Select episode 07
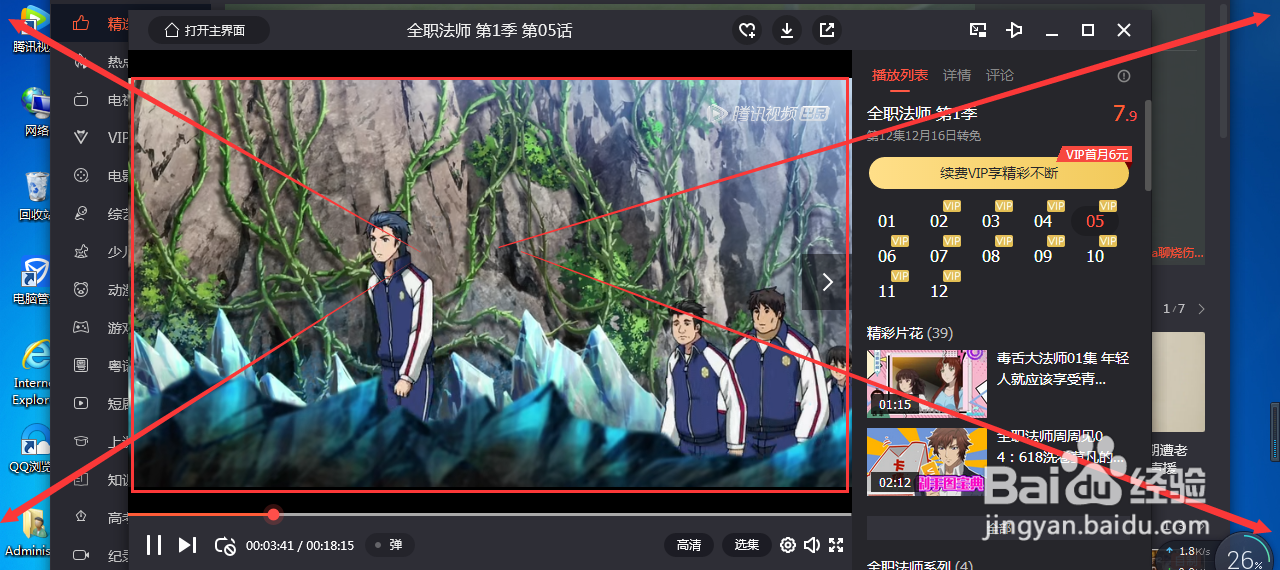 [939, 256]
